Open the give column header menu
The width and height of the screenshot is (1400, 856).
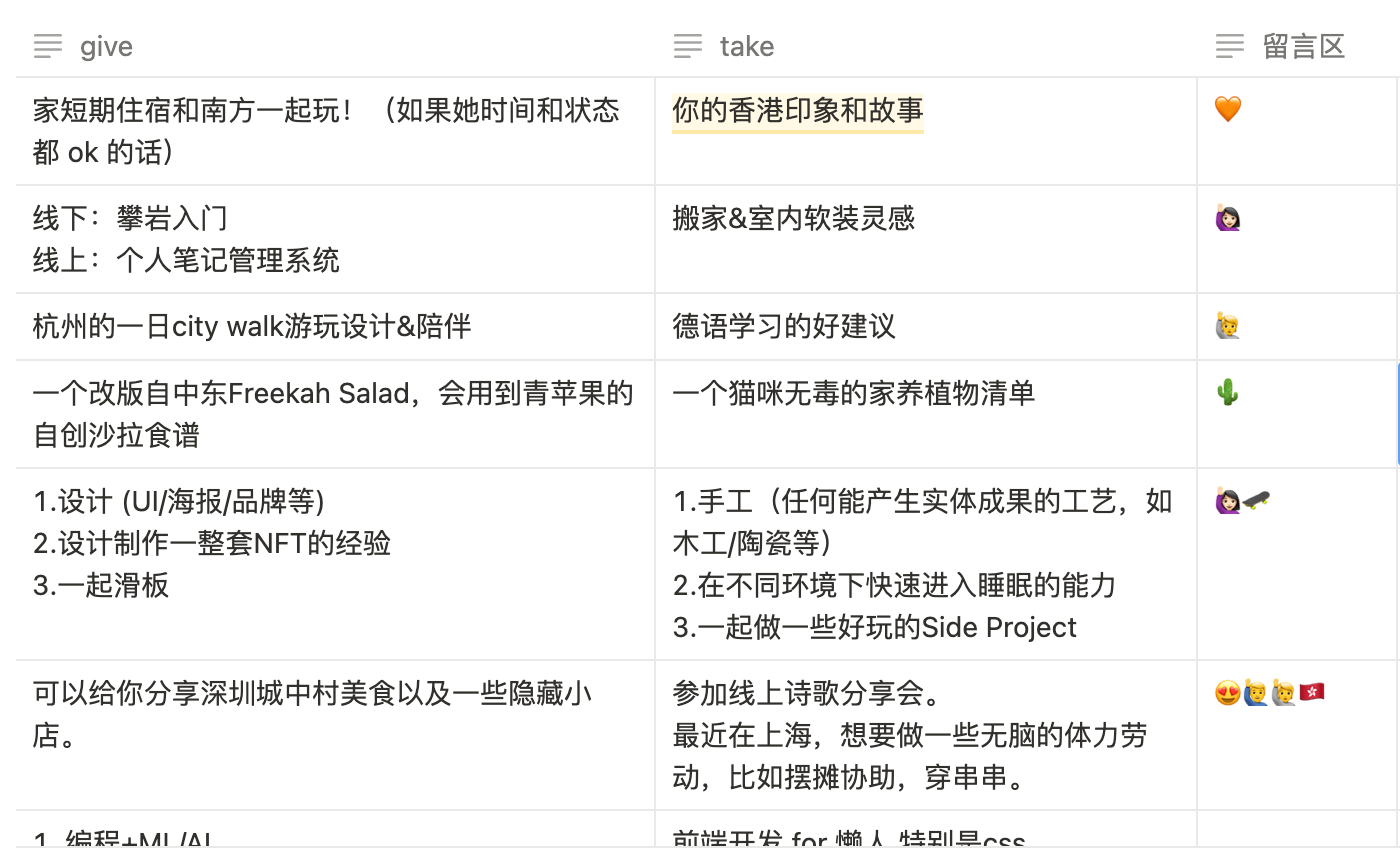(x=336, y=46)
